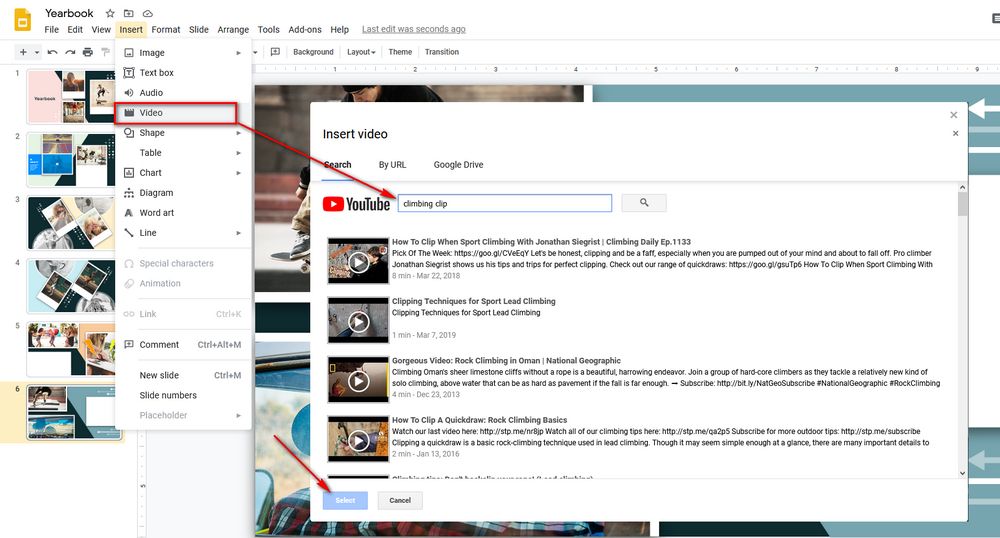
Task: Select slide 4 thumbnail
Action: [71, 286]
